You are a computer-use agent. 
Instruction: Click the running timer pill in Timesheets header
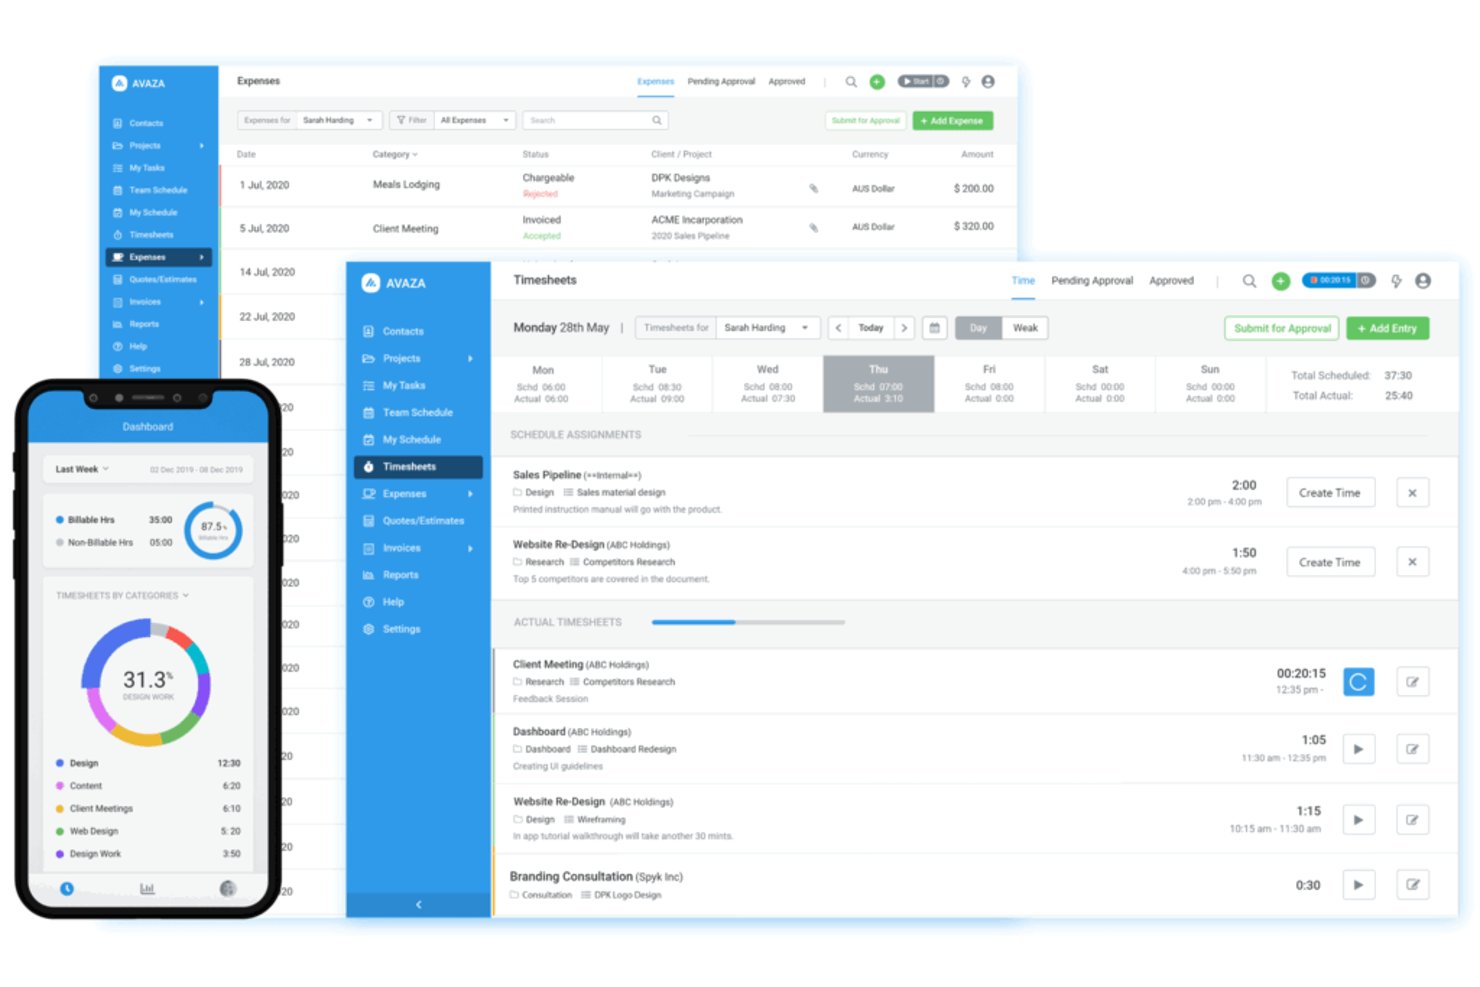click(x=1338, y=281)
